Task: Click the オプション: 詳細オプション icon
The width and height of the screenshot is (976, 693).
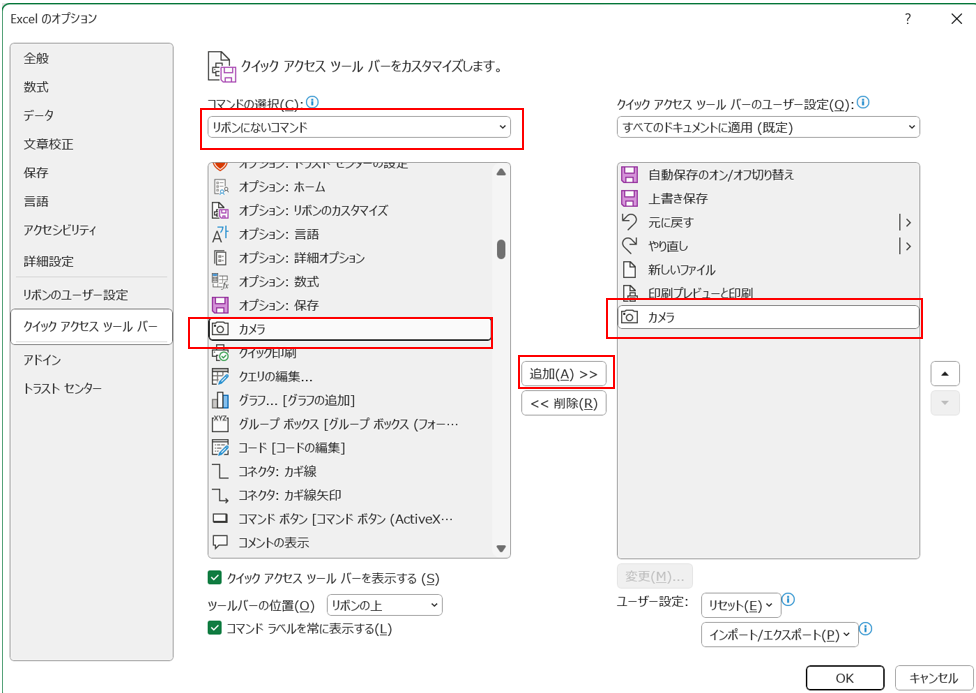Action: [220, 258]
